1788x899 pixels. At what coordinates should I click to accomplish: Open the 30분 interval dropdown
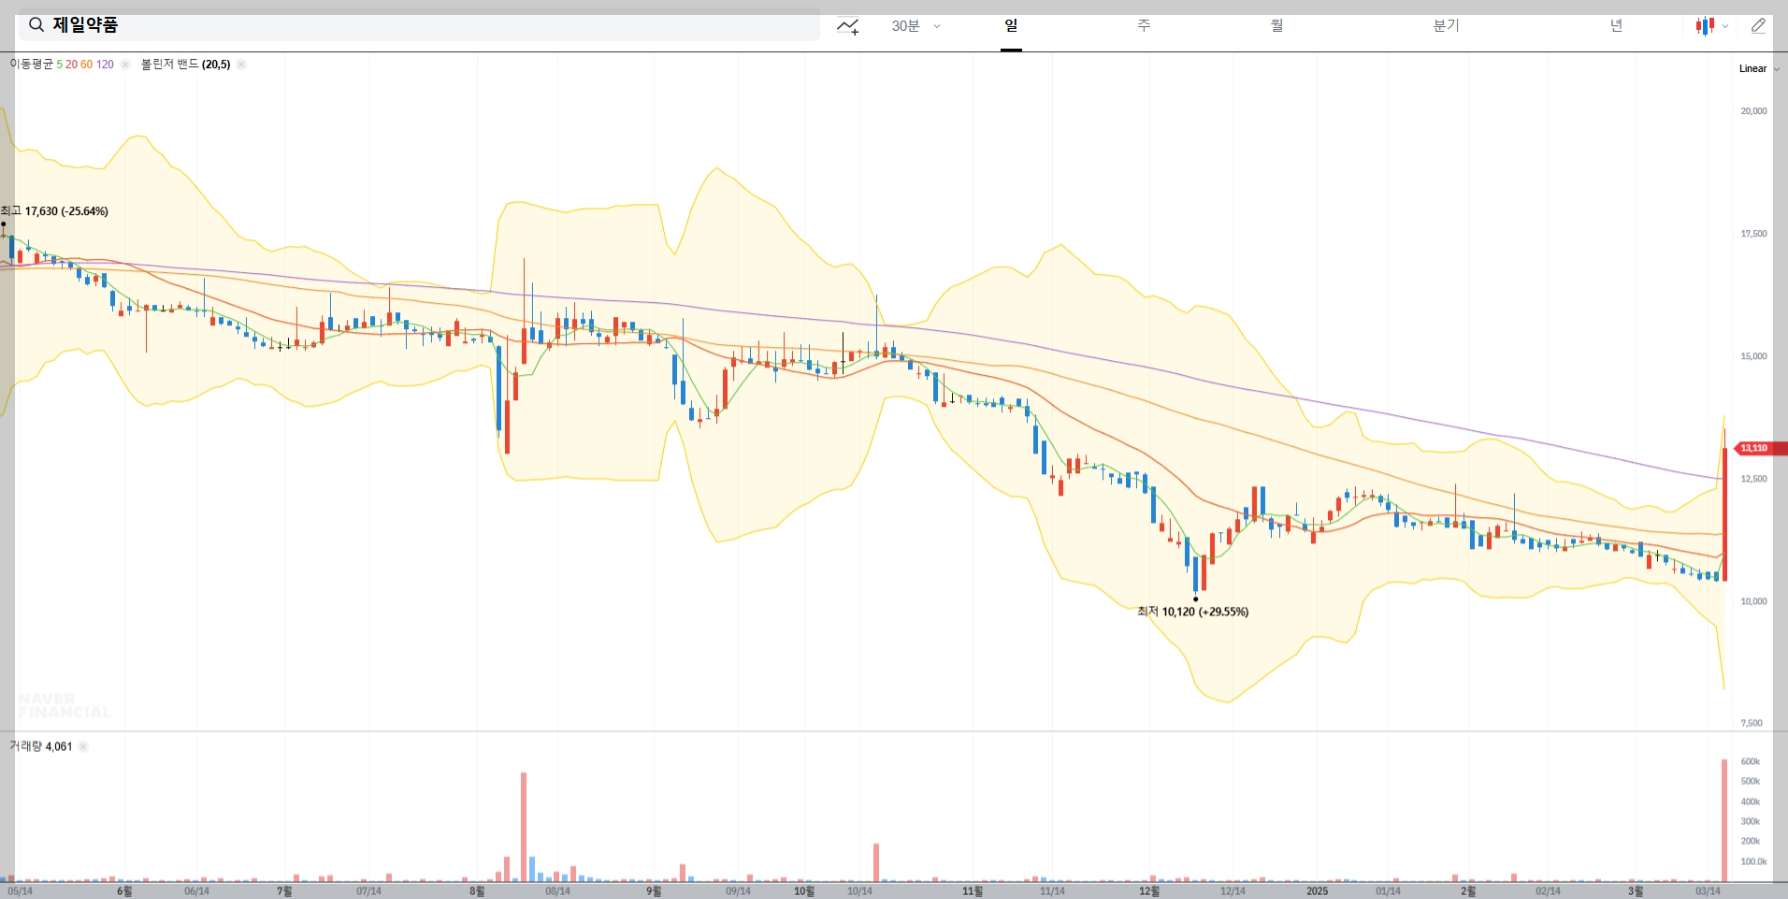pyautogui.click(x=916, y=26)
